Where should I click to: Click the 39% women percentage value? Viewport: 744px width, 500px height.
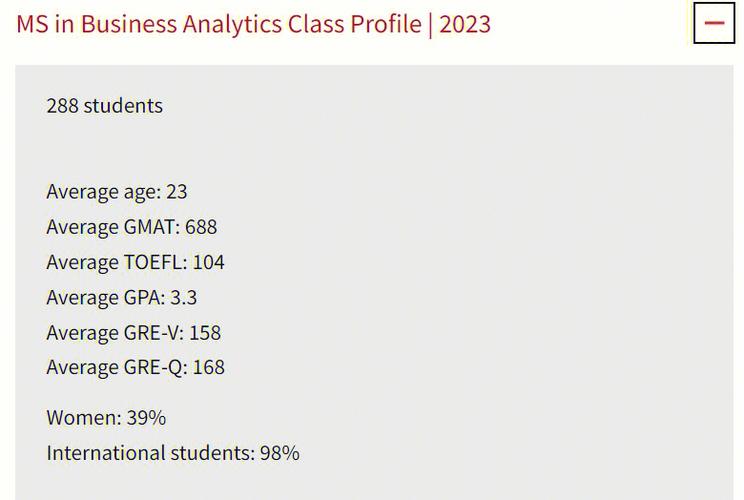click(146, 418)
